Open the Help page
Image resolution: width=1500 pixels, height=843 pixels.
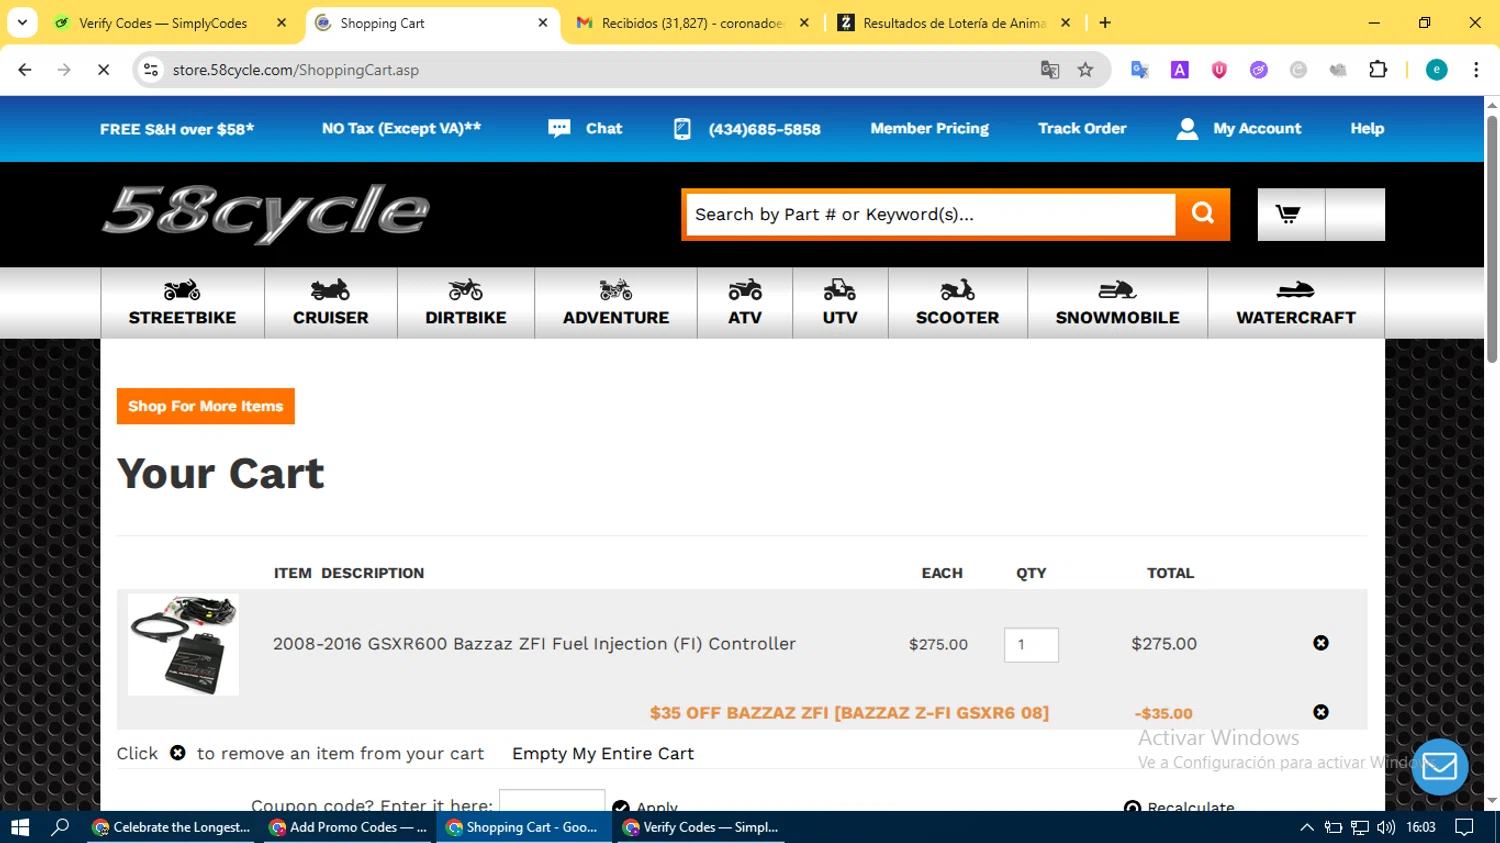1367,129
